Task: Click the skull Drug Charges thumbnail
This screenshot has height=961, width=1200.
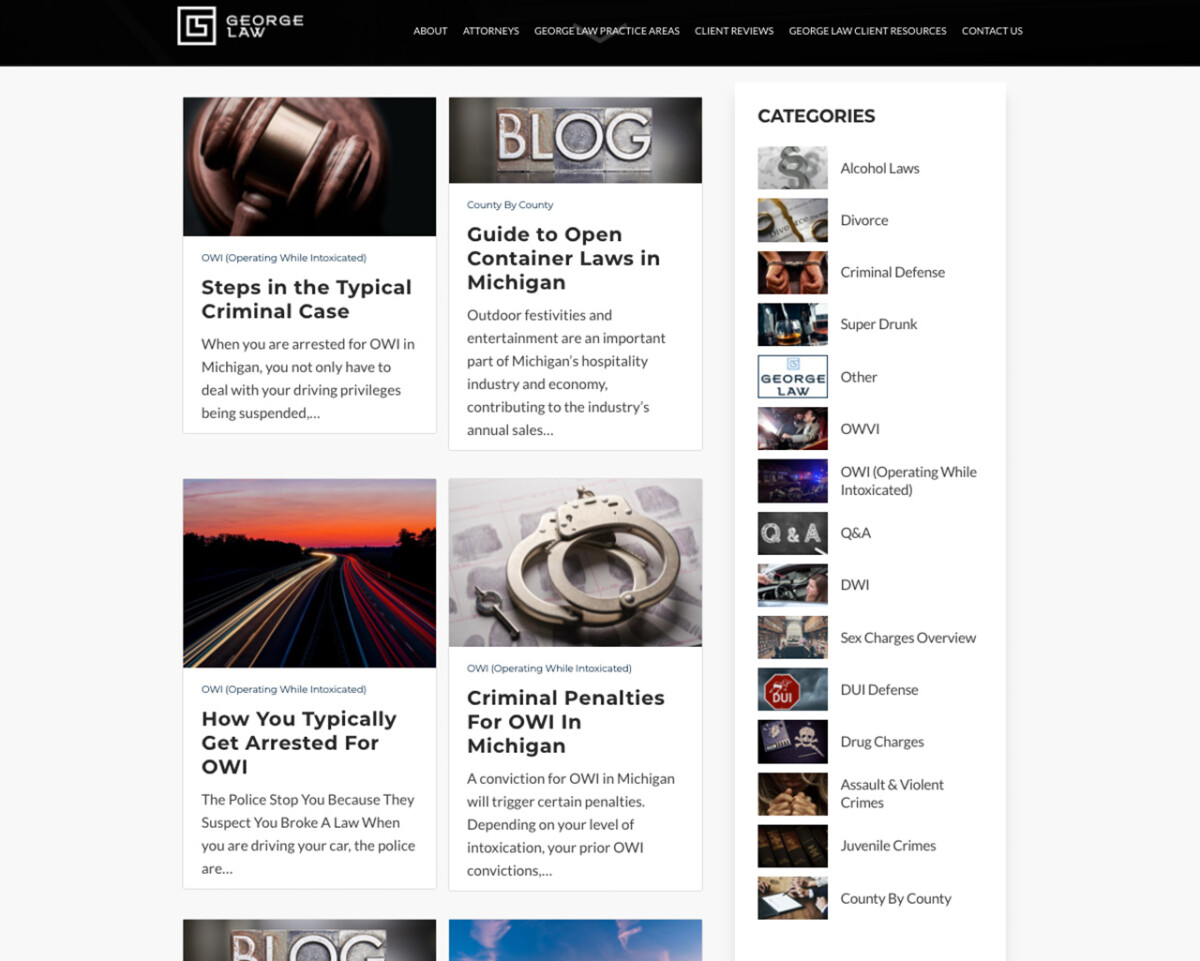Action: [x=792, y=741]
